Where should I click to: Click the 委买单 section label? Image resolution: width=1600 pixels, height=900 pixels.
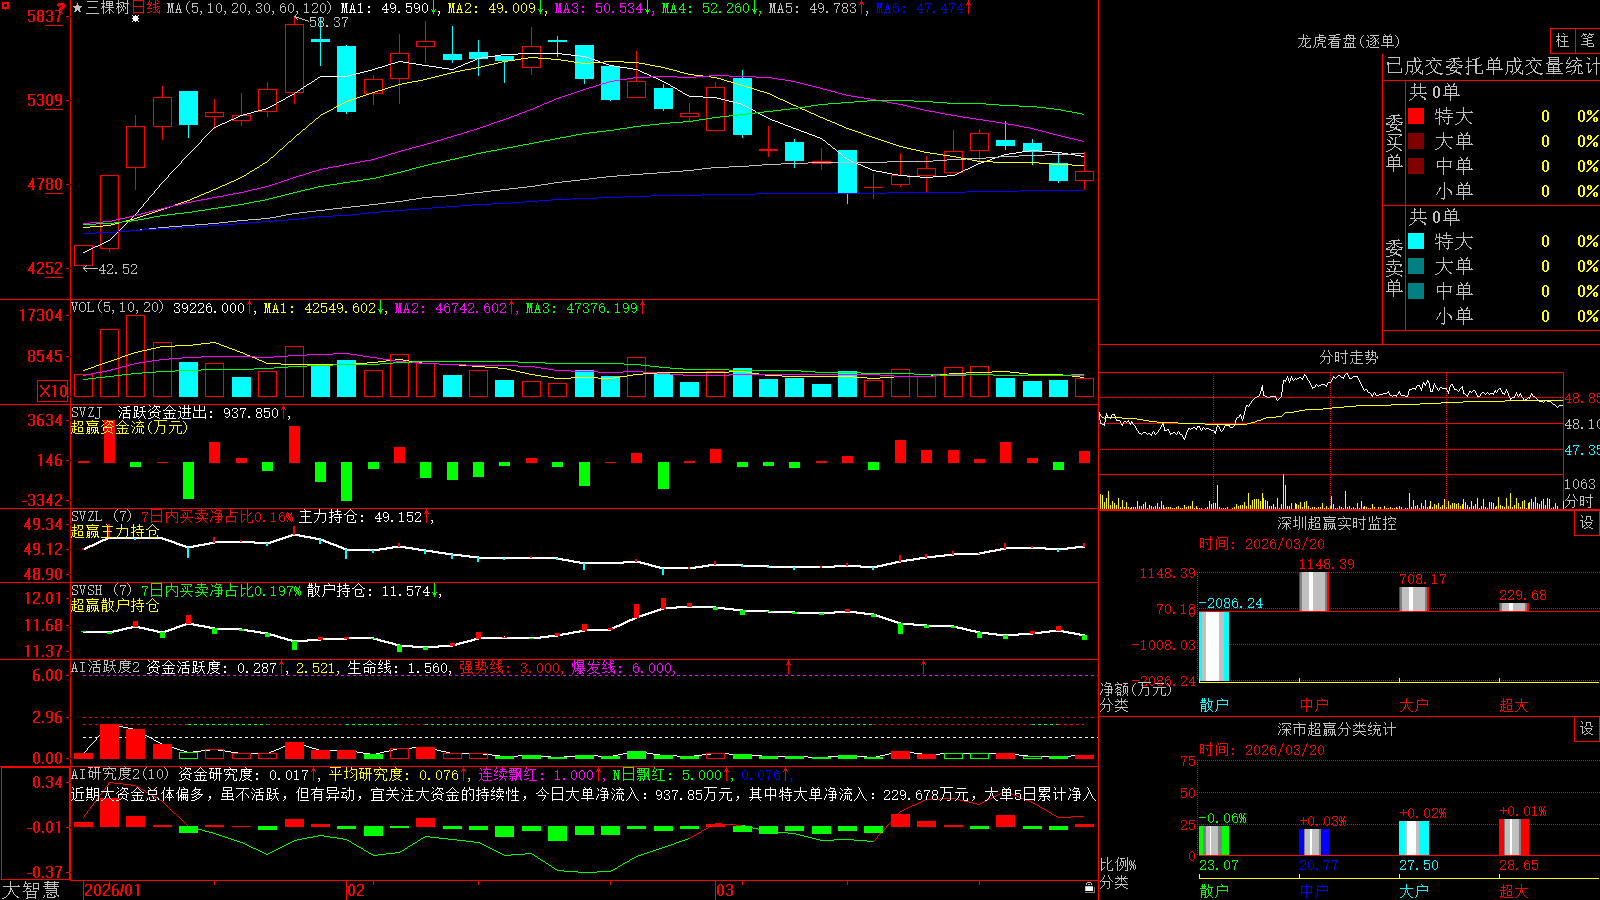tap(1394, 143)
